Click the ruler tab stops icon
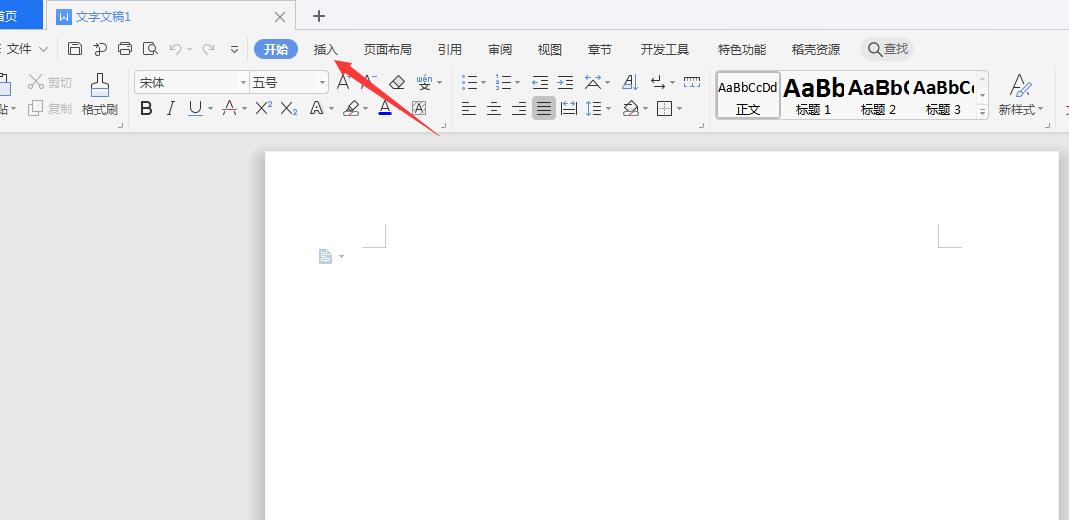1069x520 pixels. pos(692,82)
